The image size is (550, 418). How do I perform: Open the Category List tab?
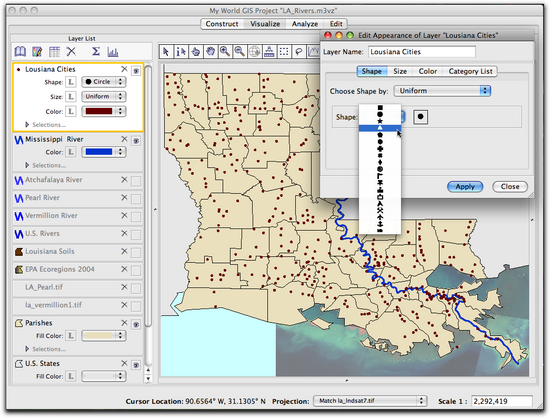pyautogui.click(x=470, y=72)
